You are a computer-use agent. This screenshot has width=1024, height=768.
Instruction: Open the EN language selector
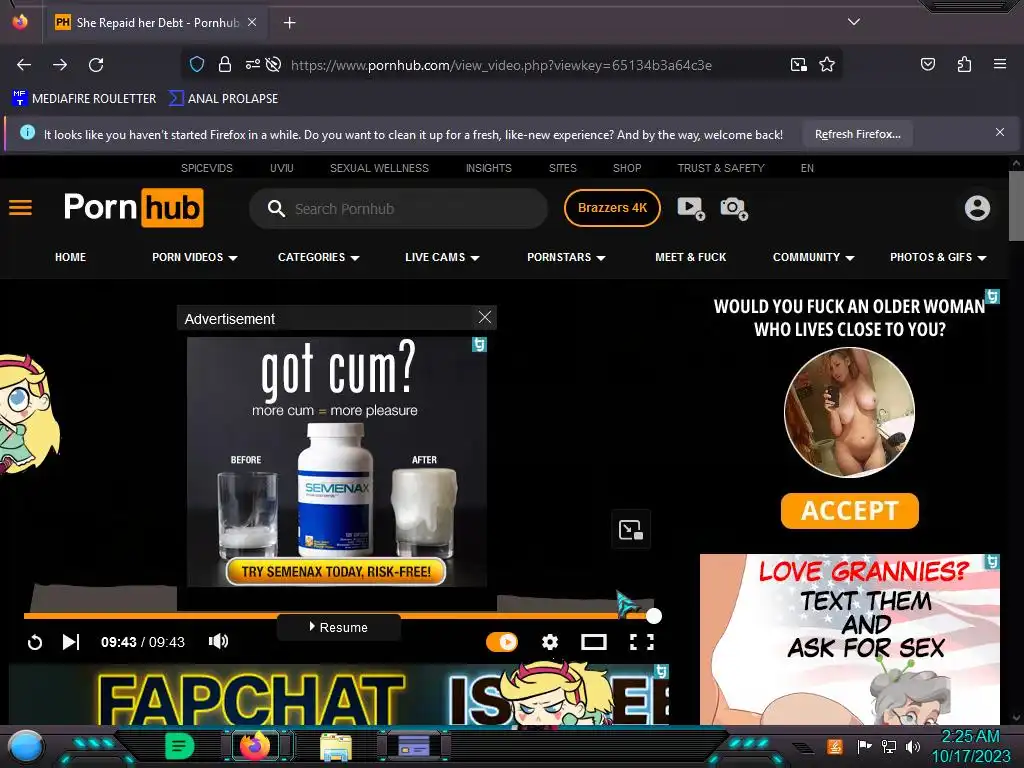click(807, 168)
